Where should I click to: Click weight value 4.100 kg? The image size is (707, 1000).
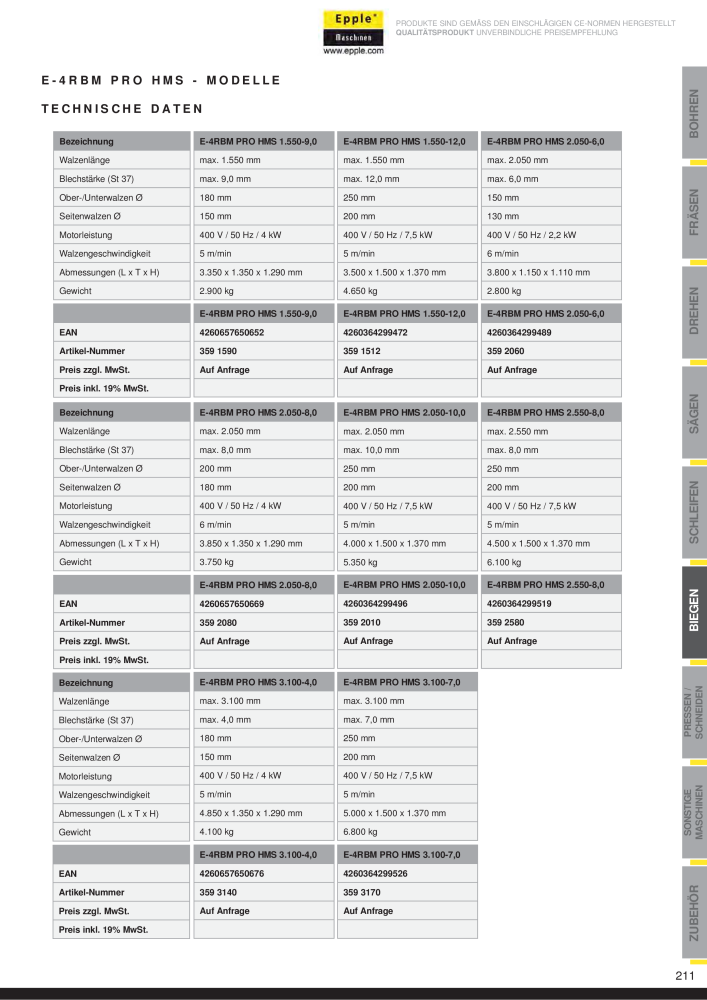[x=217, y=832]
